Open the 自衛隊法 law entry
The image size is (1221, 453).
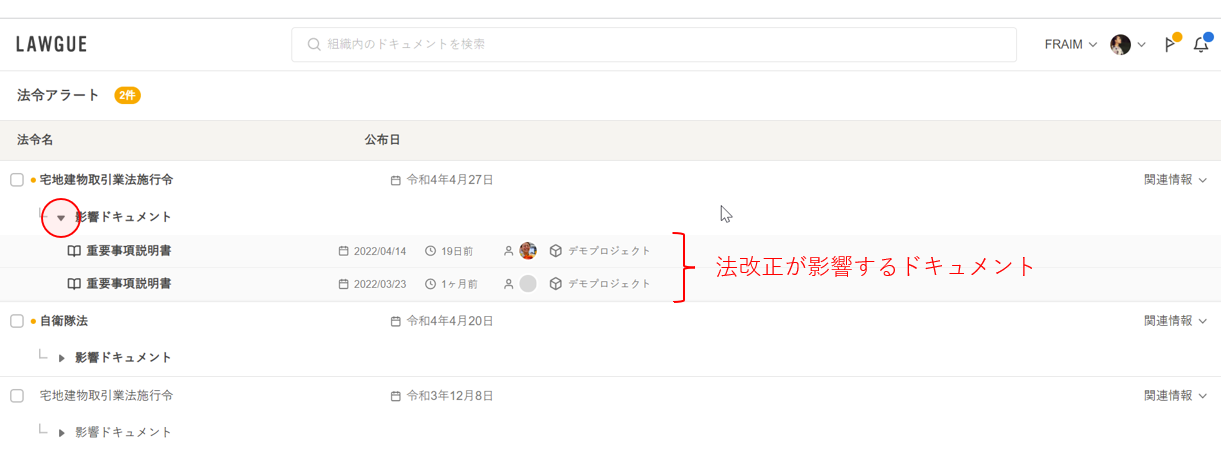tap(64, 321)
